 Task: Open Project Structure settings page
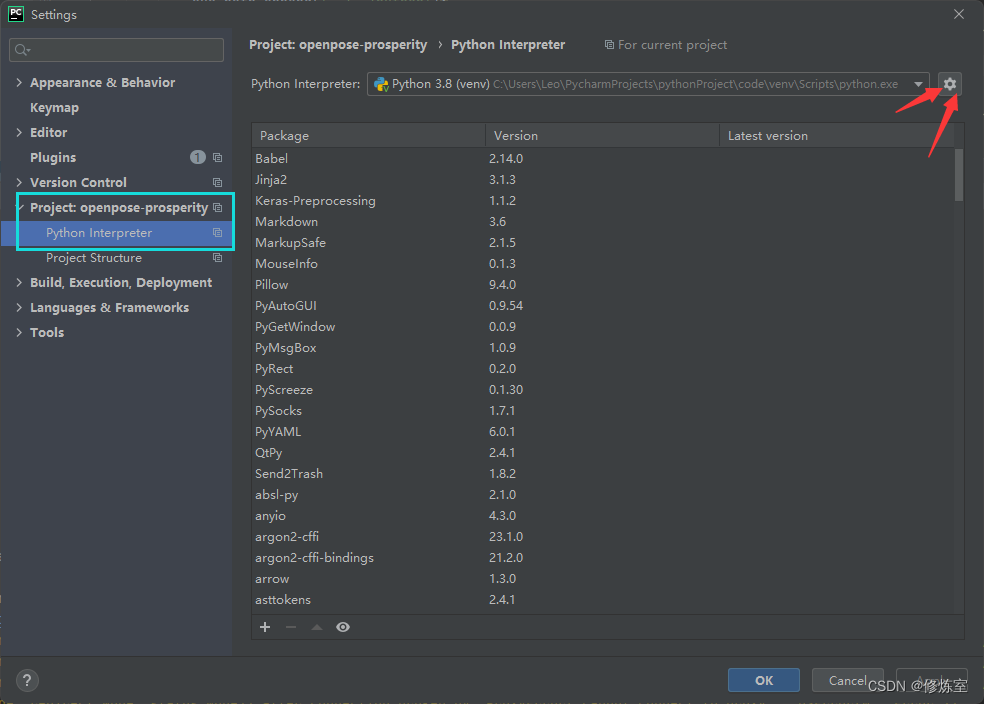[94, 258]
